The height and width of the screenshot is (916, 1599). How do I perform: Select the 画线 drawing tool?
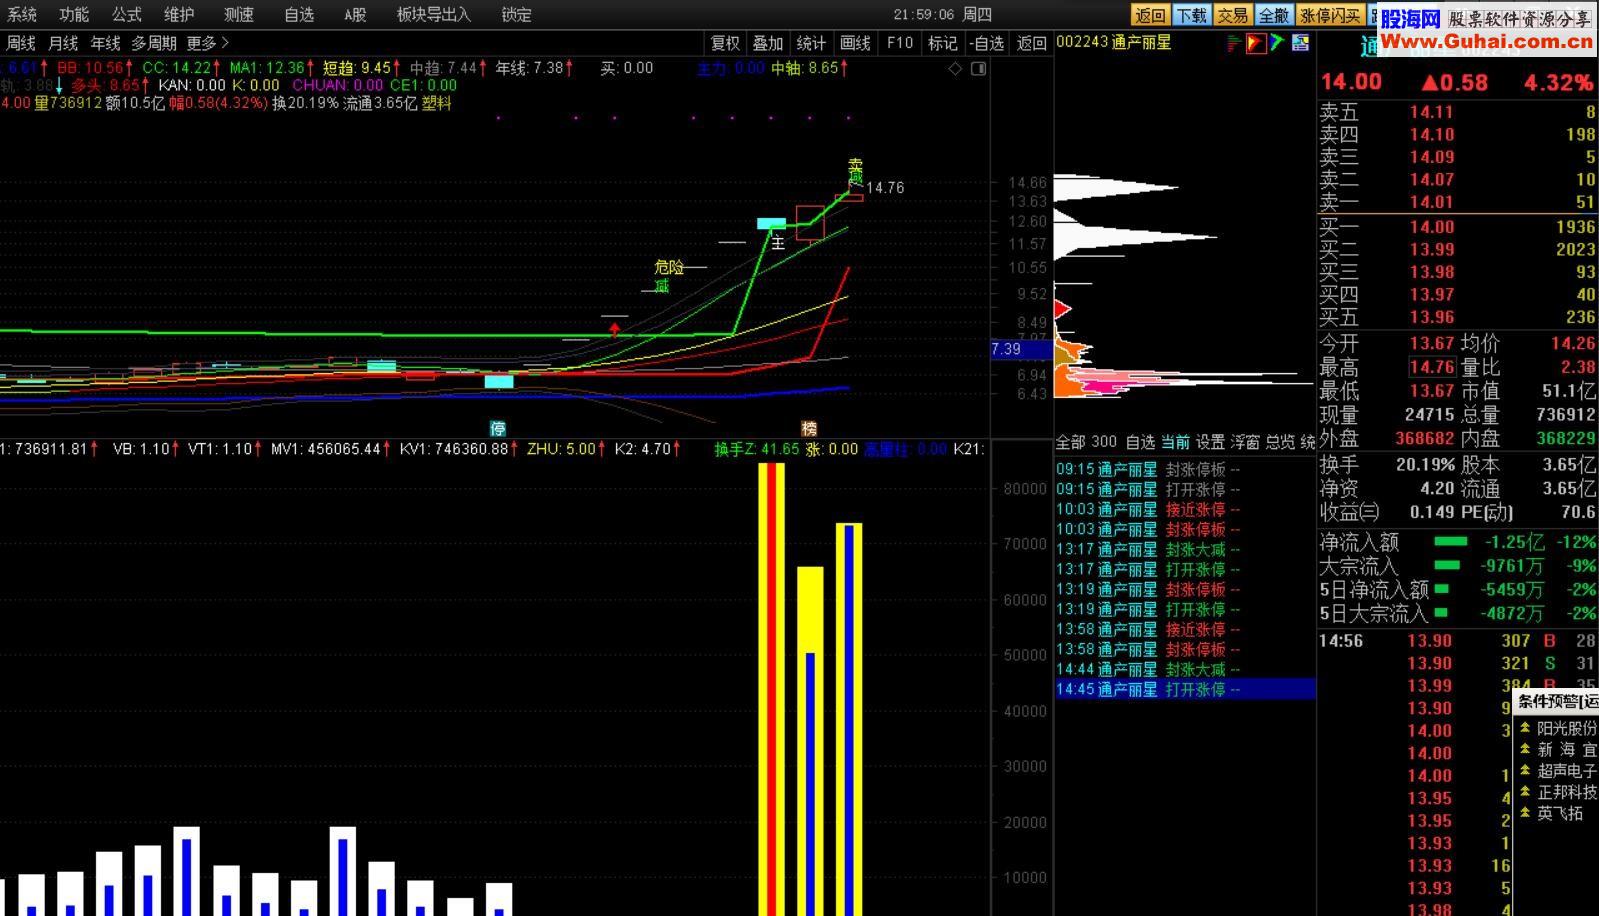click(x=855, y=43)
